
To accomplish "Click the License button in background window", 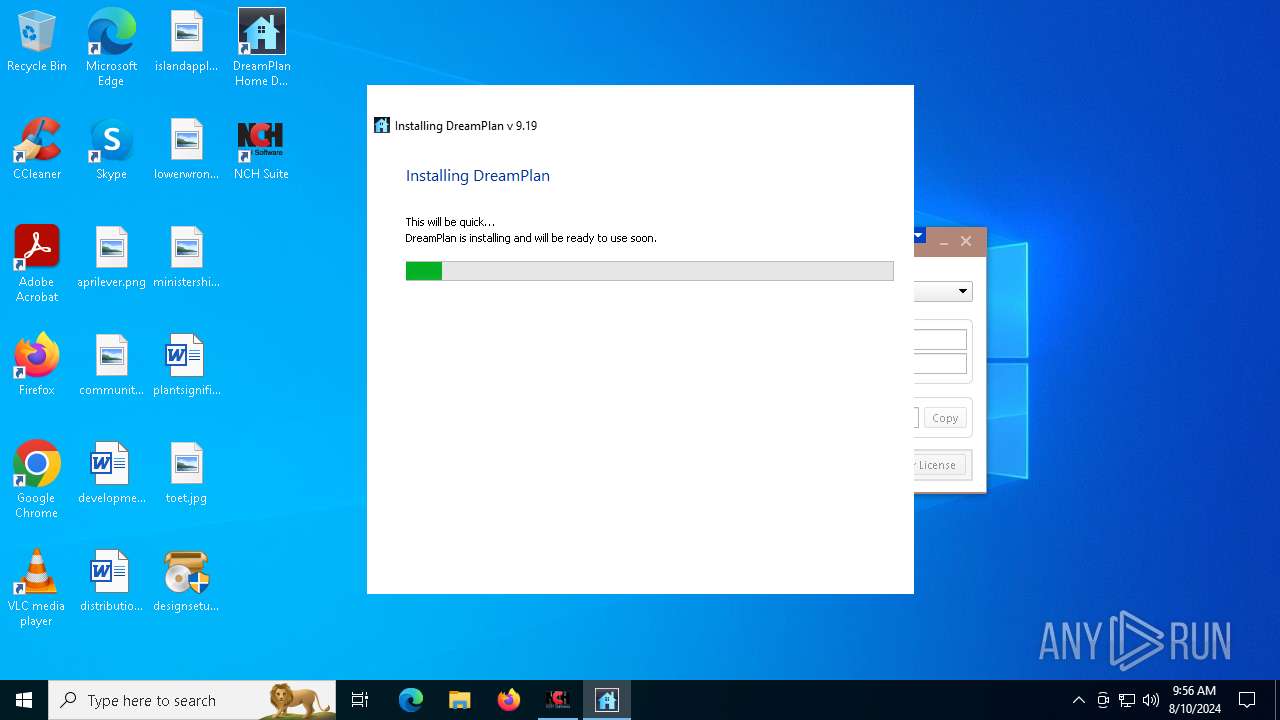I will tap(941, 465).
